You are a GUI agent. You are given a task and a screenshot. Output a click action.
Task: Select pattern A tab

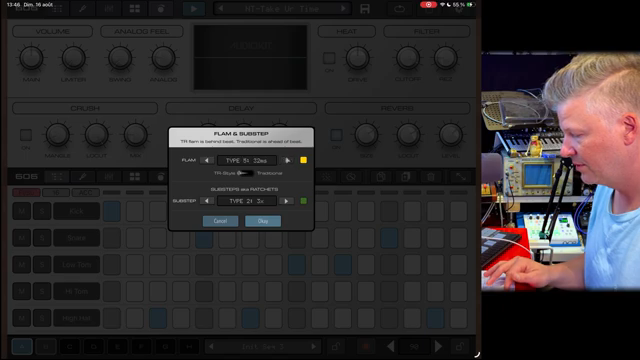[22, 347]
